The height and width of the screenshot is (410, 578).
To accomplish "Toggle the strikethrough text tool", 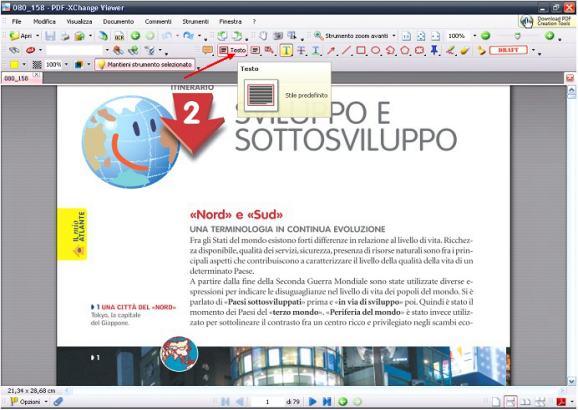I will tap(301, 50).
